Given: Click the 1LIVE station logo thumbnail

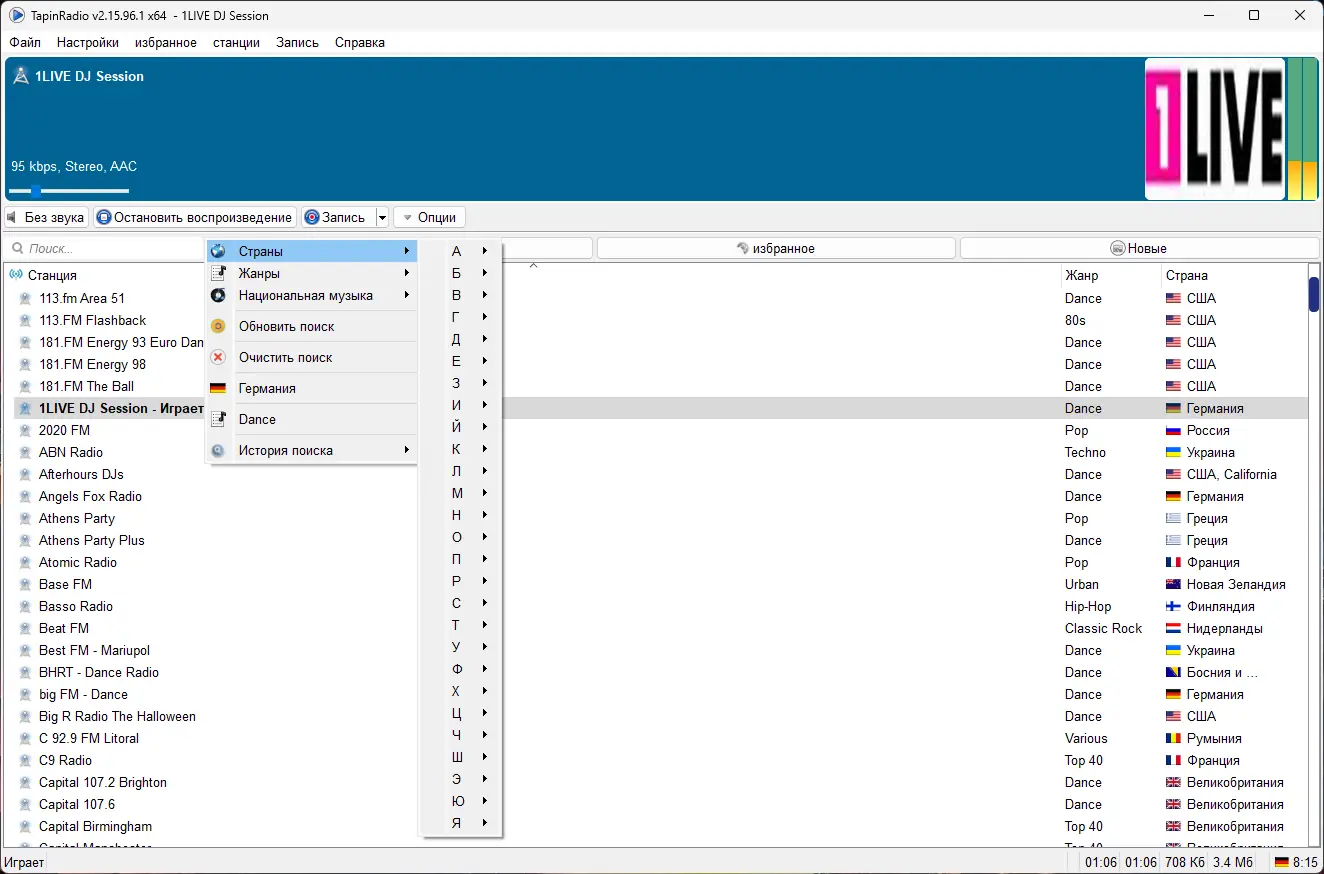Looking at the screenshot, I should 1215,129.
